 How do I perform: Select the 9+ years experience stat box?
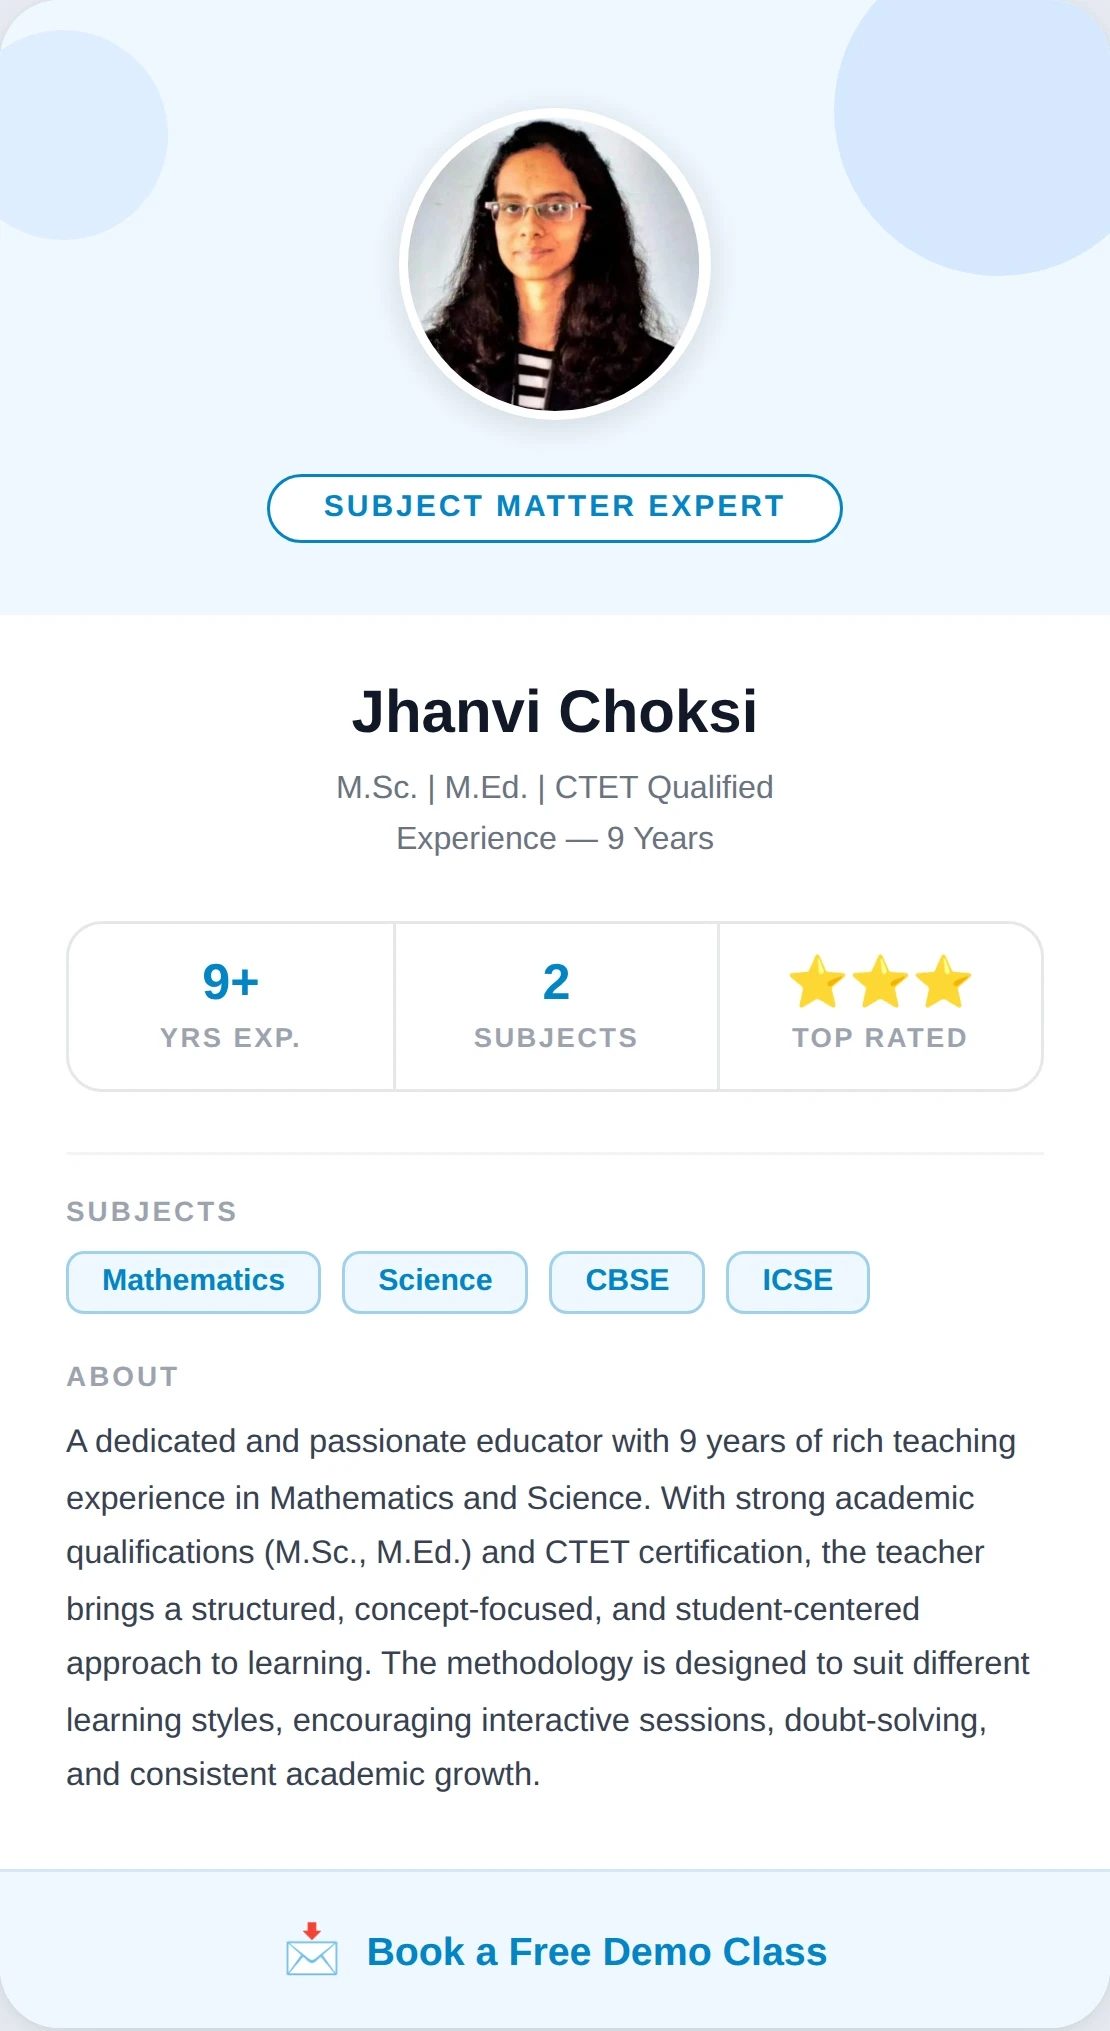pos(230,1004)
